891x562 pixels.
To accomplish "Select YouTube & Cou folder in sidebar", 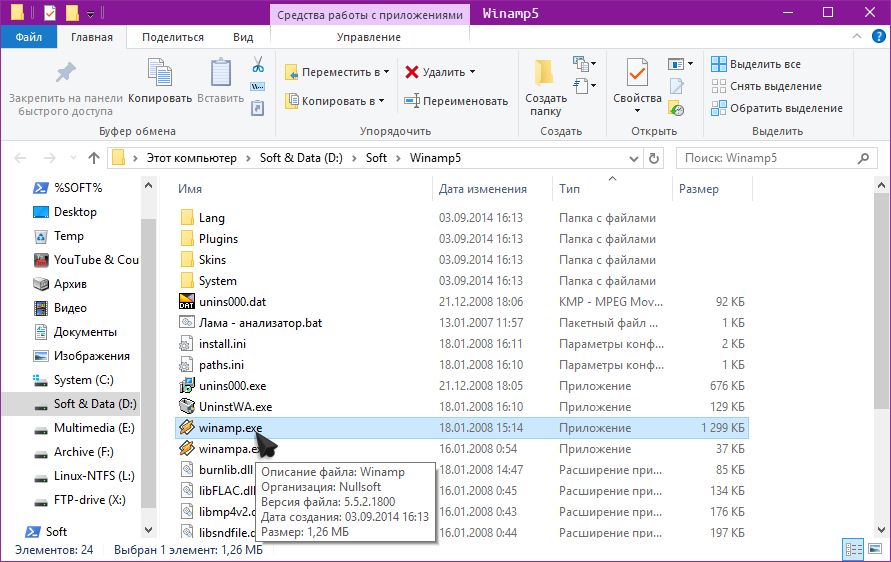I will [x=96, y=260].
